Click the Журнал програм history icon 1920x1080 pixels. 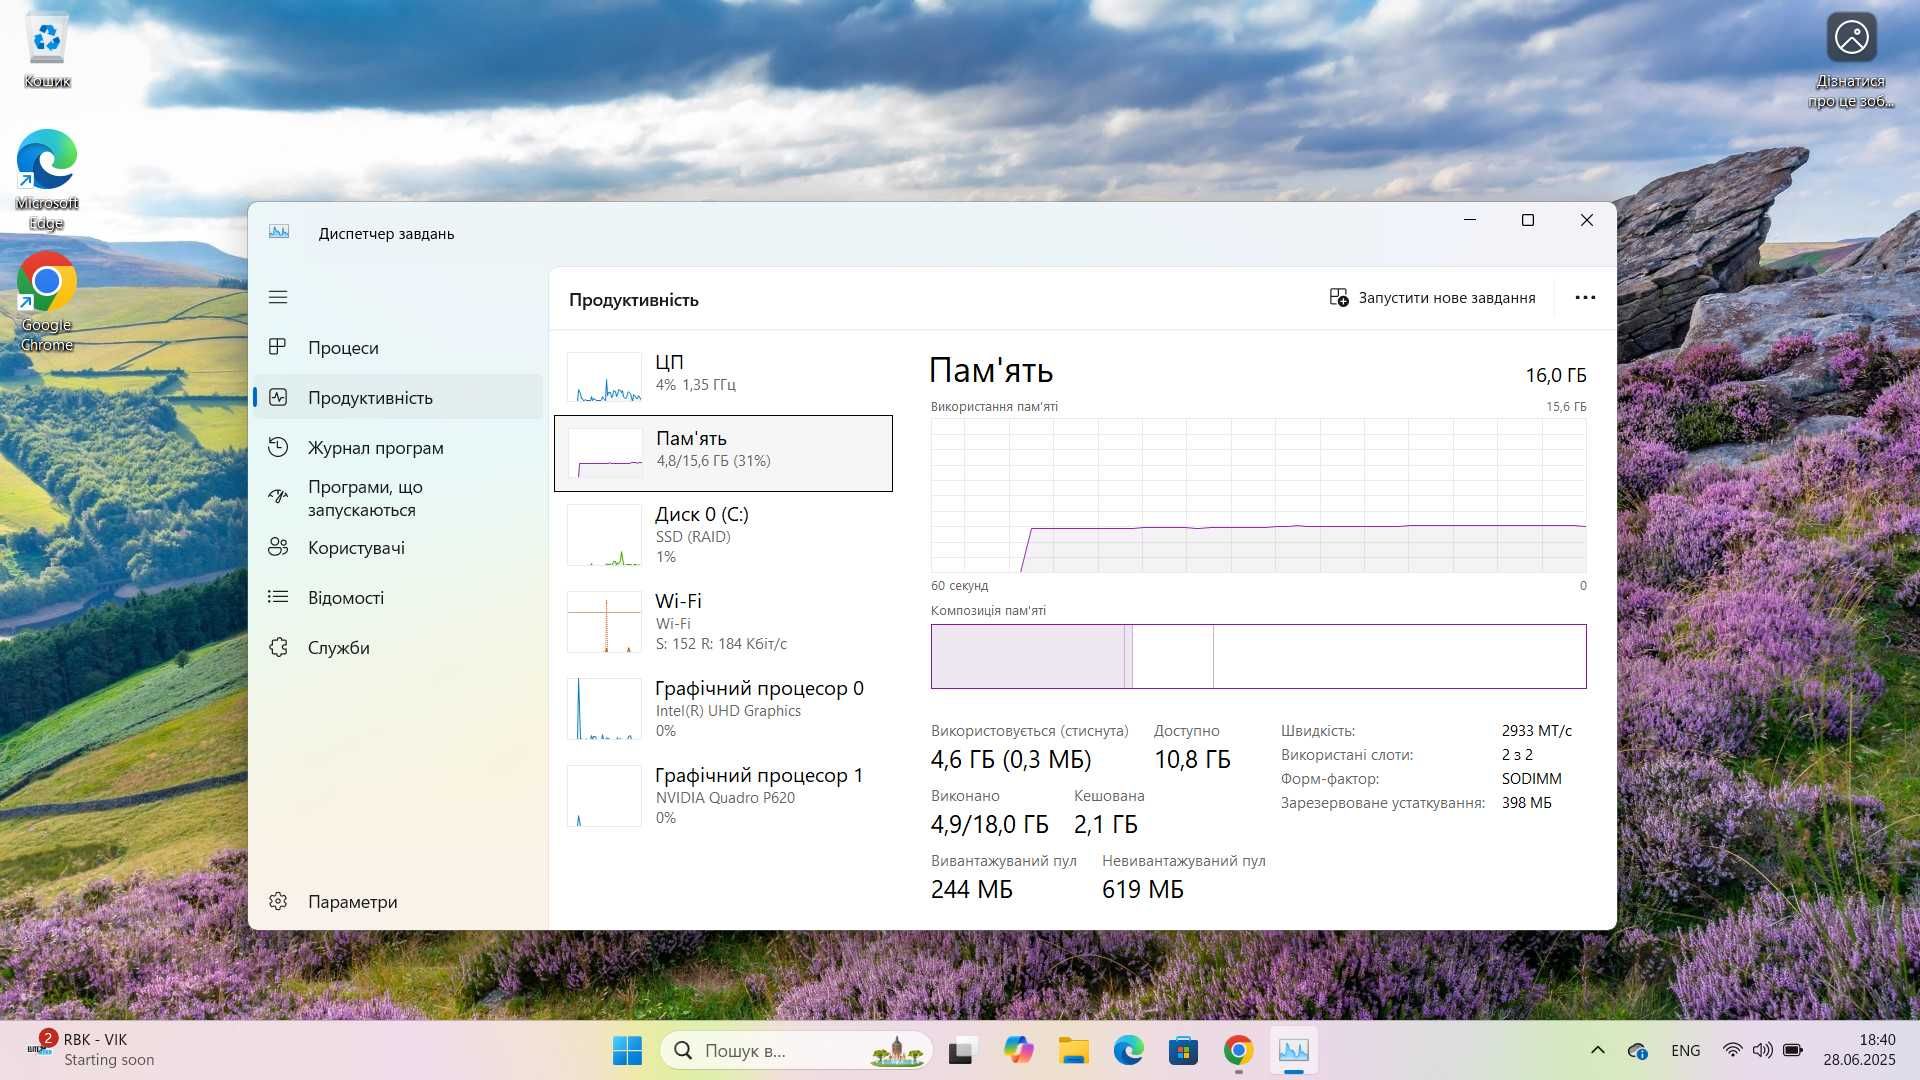pos(278,447)
